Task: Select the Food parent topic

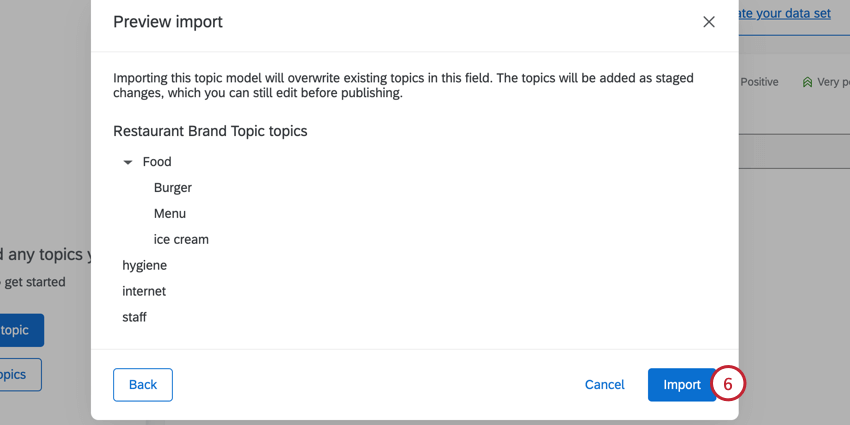Action: tap(157, 162)
